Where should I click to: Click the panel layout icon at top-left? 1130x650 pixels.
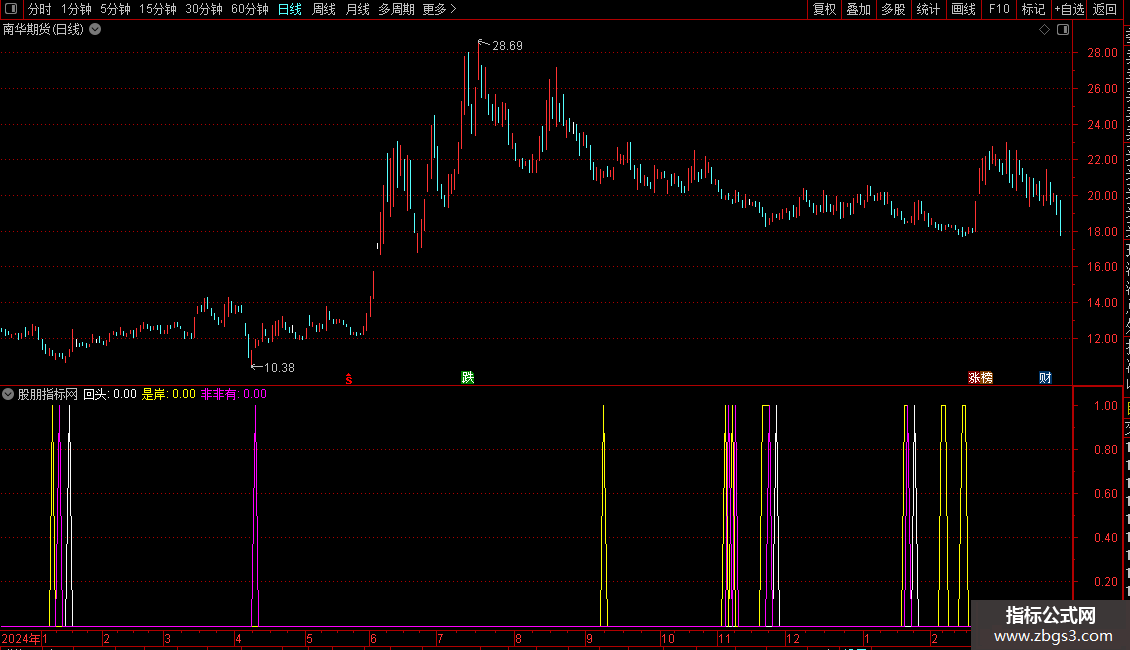(x=11, y=9)
